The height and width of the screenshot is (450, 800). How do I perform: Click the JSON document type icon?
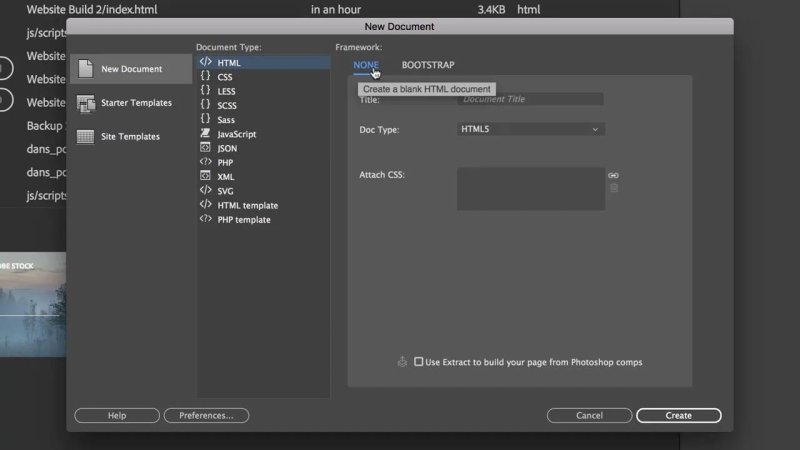[206, 147]
